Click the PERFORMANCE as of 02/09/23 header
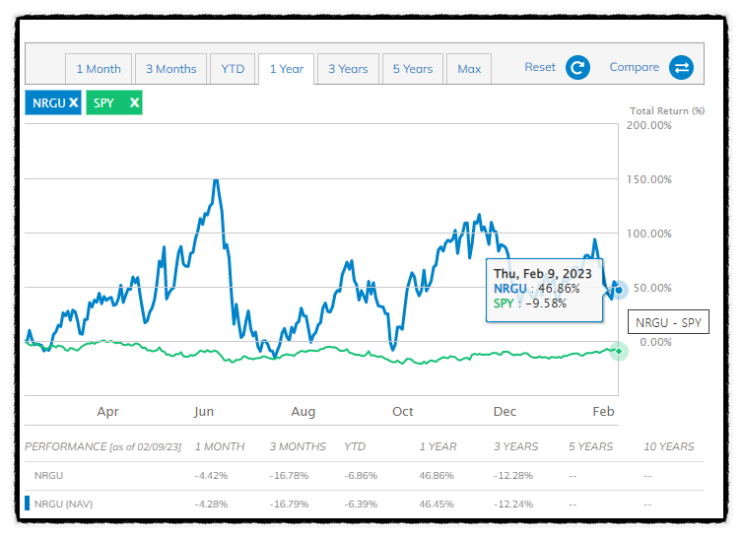Viewport: 743px width, 538px height. [103, 447]
